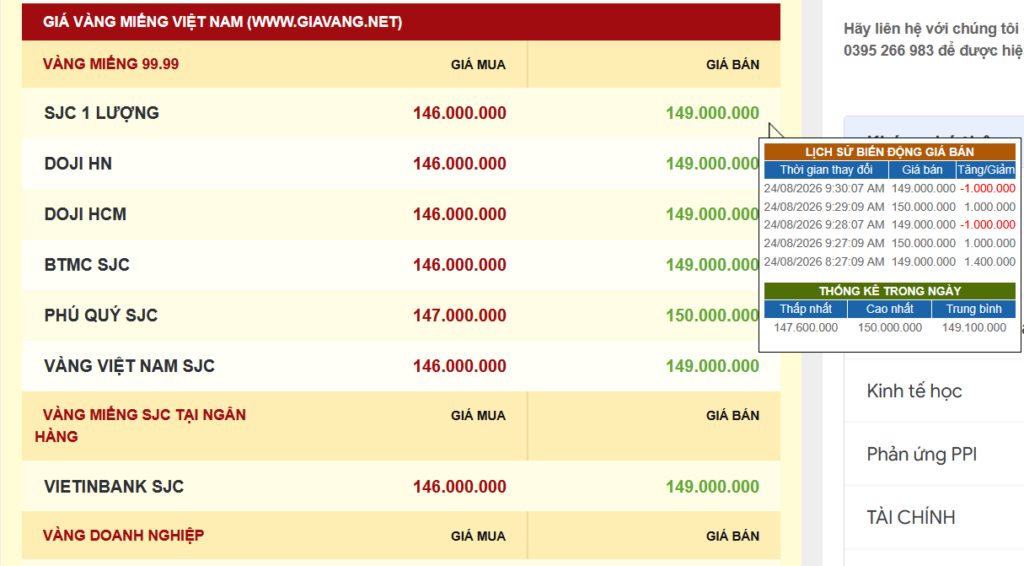Click the BTMC SJC row name
The width and height of the screenshot is (1024, 566).
[87, 264]
